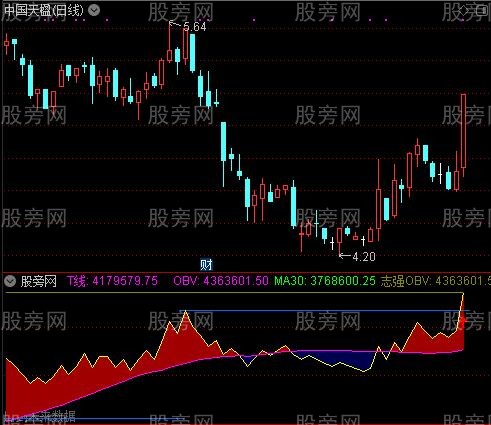Click the rounded rectangle icon in the chart's top-right corner

[481, 11]
